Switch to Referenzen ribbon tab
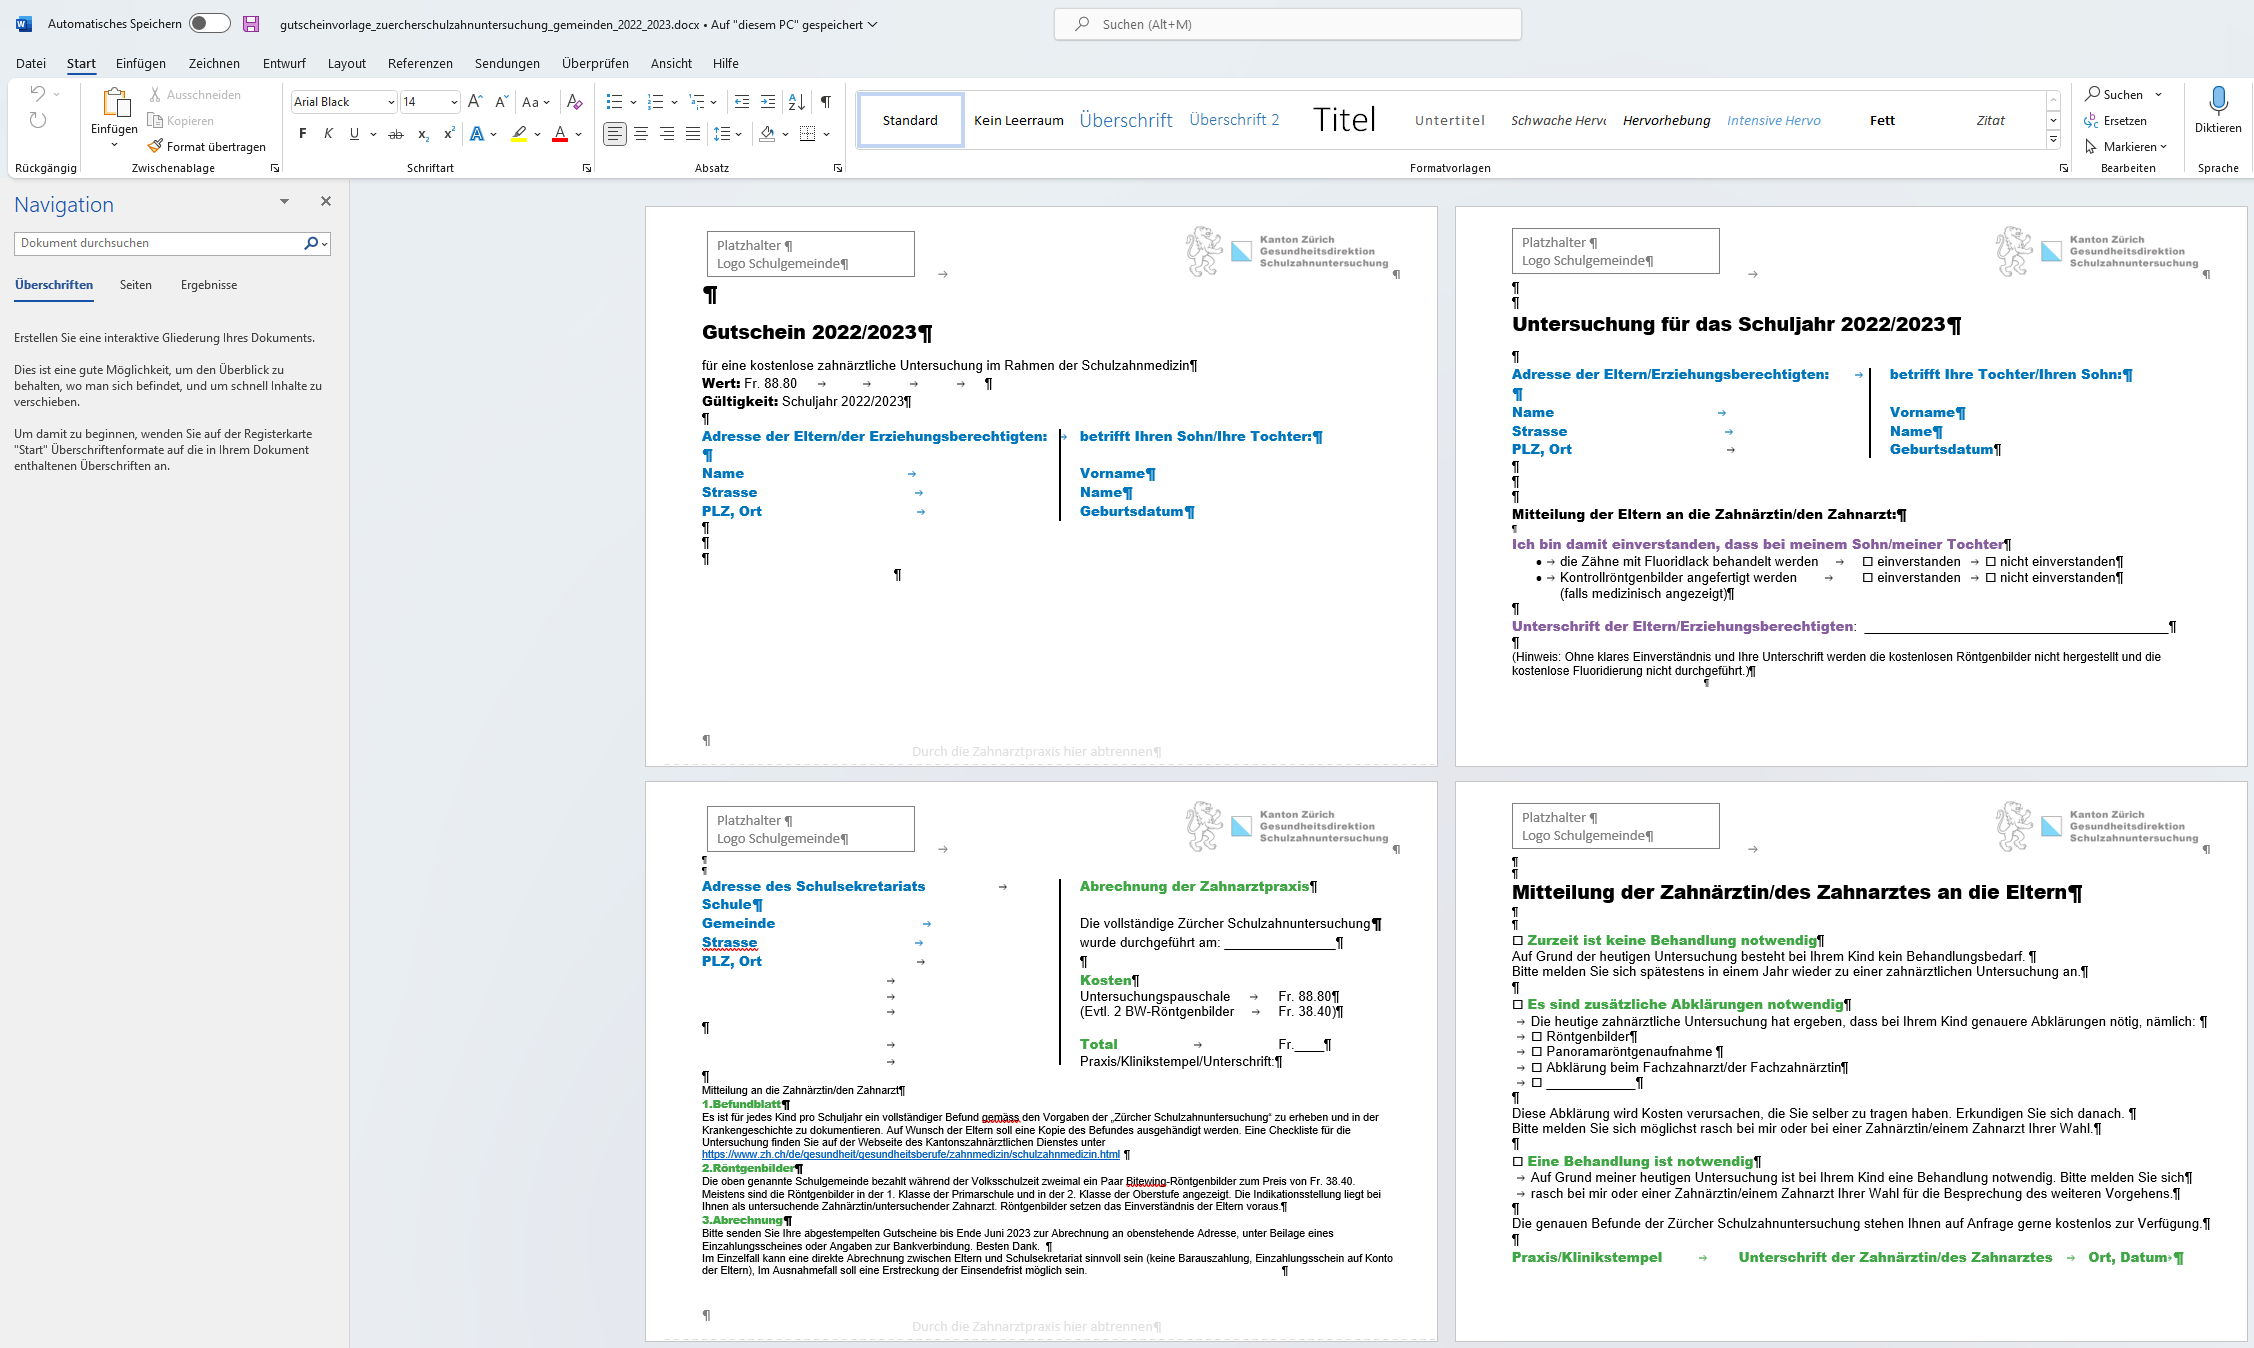Viewport: 2254px width, 1348px height. 420,63
